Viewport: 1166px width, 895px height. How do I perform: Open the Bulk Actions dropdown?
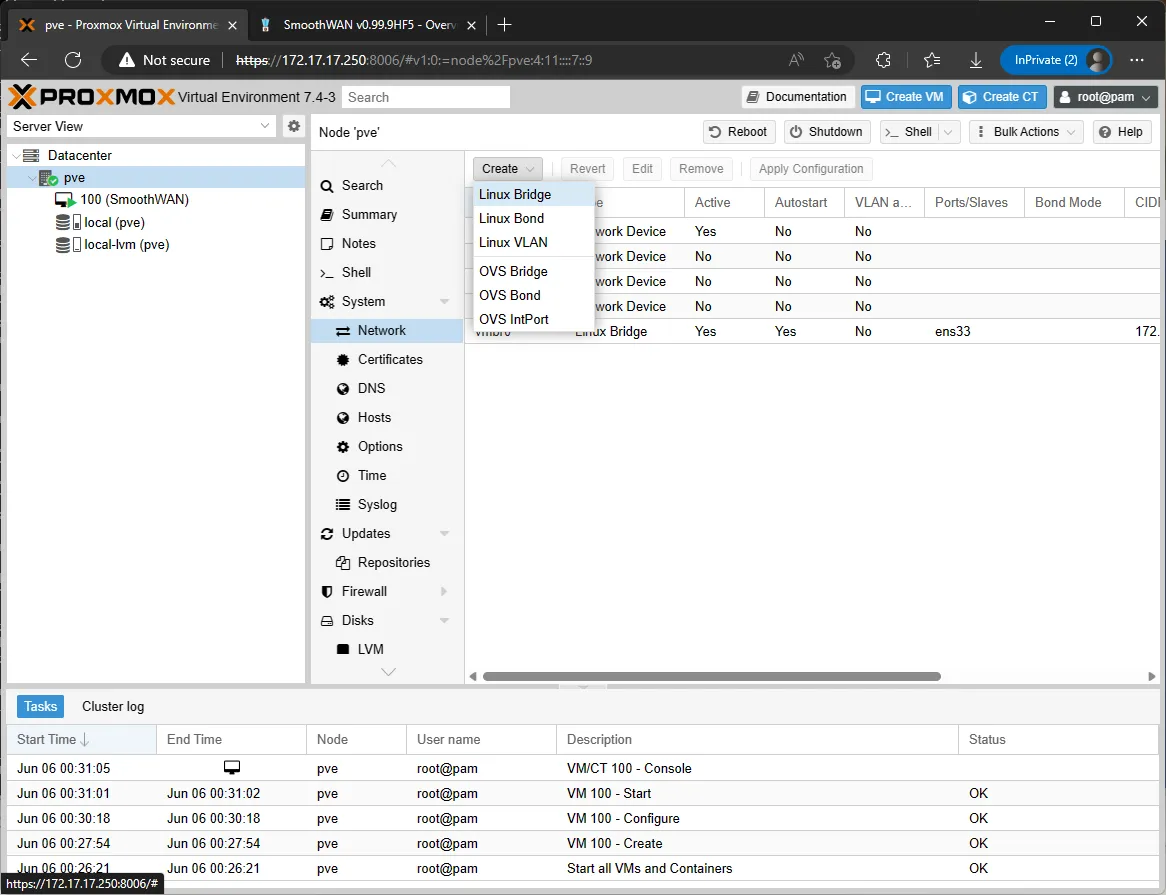pos(1026,132)
